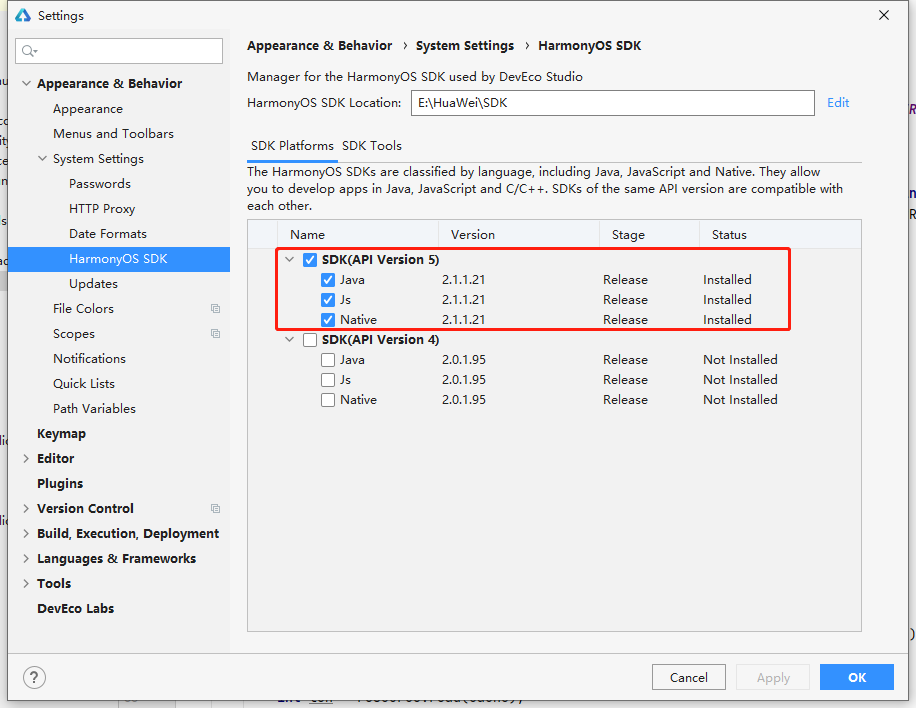Collapse the SDK(API Version 4) group
The image size is (916, 708).
(289, 339)
